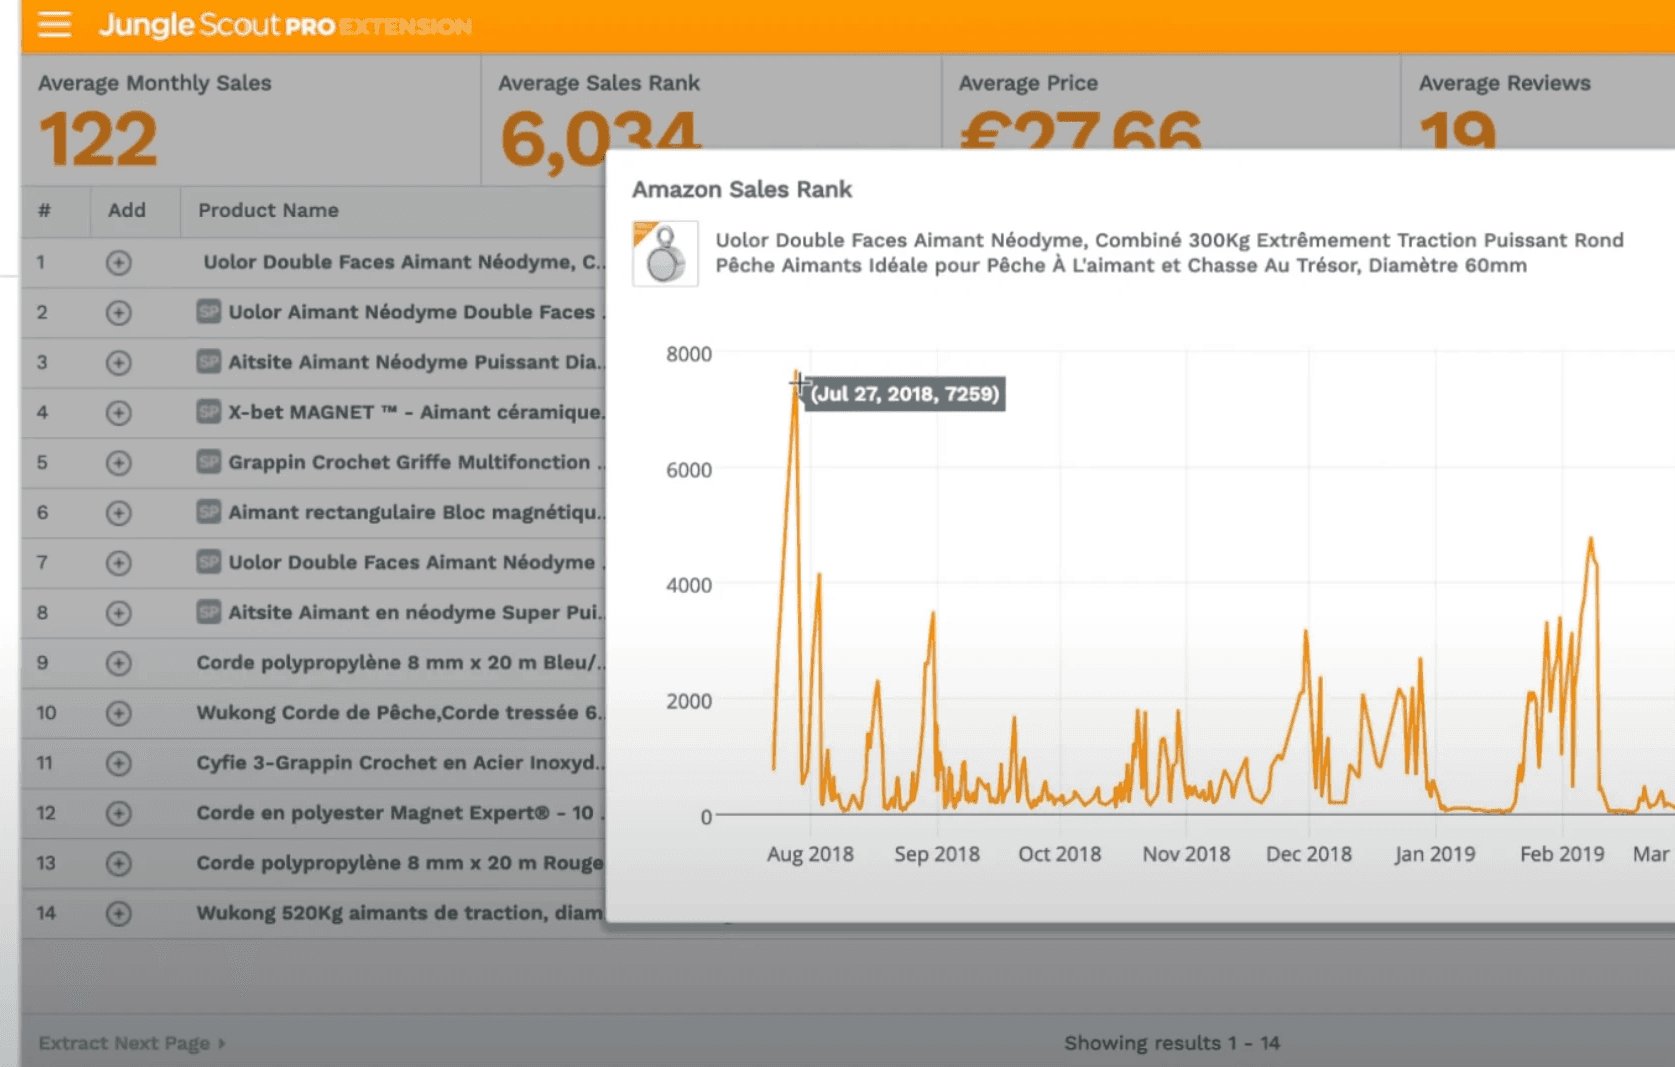Add product row 9 with plus icon
The width and height of the screenshot is (1675, 1067).
pos(118,662)
